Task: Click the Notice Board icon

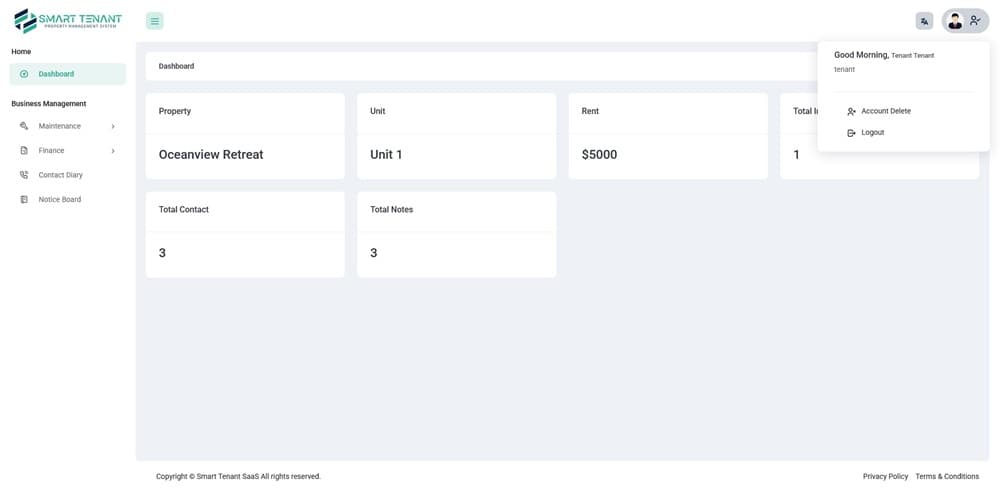Action: pos(24,200)
